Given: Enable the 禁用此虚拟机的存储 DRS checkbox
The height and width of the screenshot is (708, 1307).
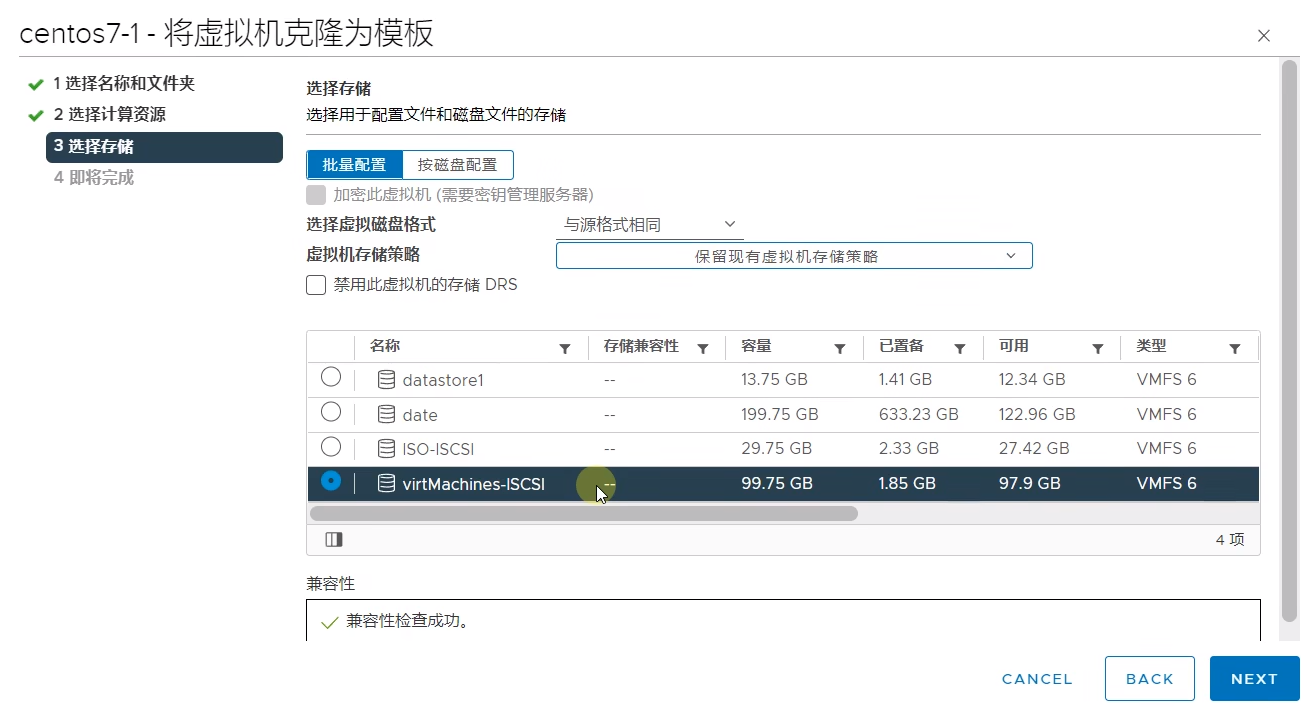Looking at the screenshot, I should coord(315,285).
